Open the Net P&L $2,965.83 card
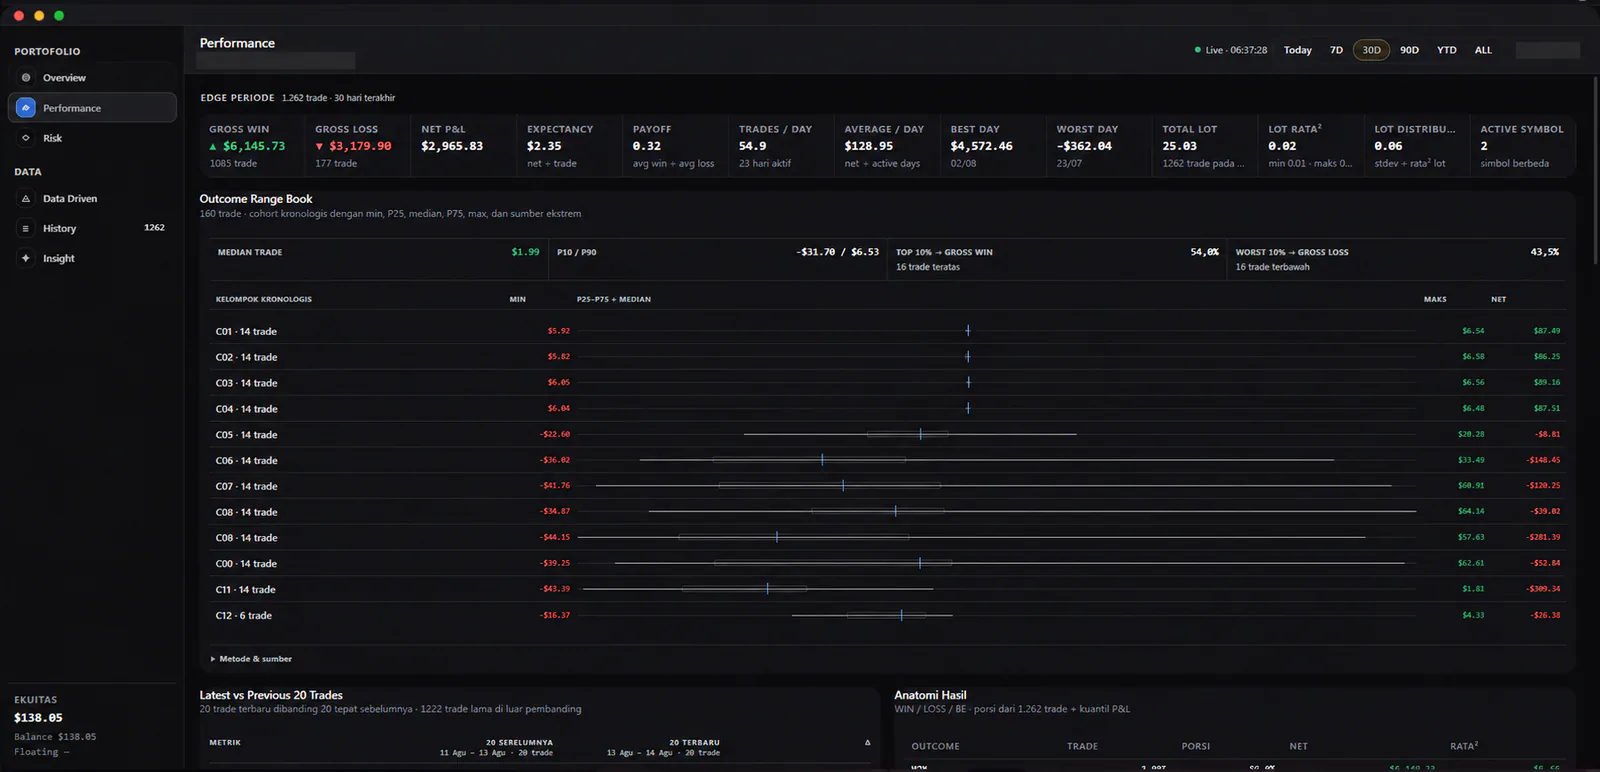This screenshot has height=772, width=1600. [x=463, y=146]
